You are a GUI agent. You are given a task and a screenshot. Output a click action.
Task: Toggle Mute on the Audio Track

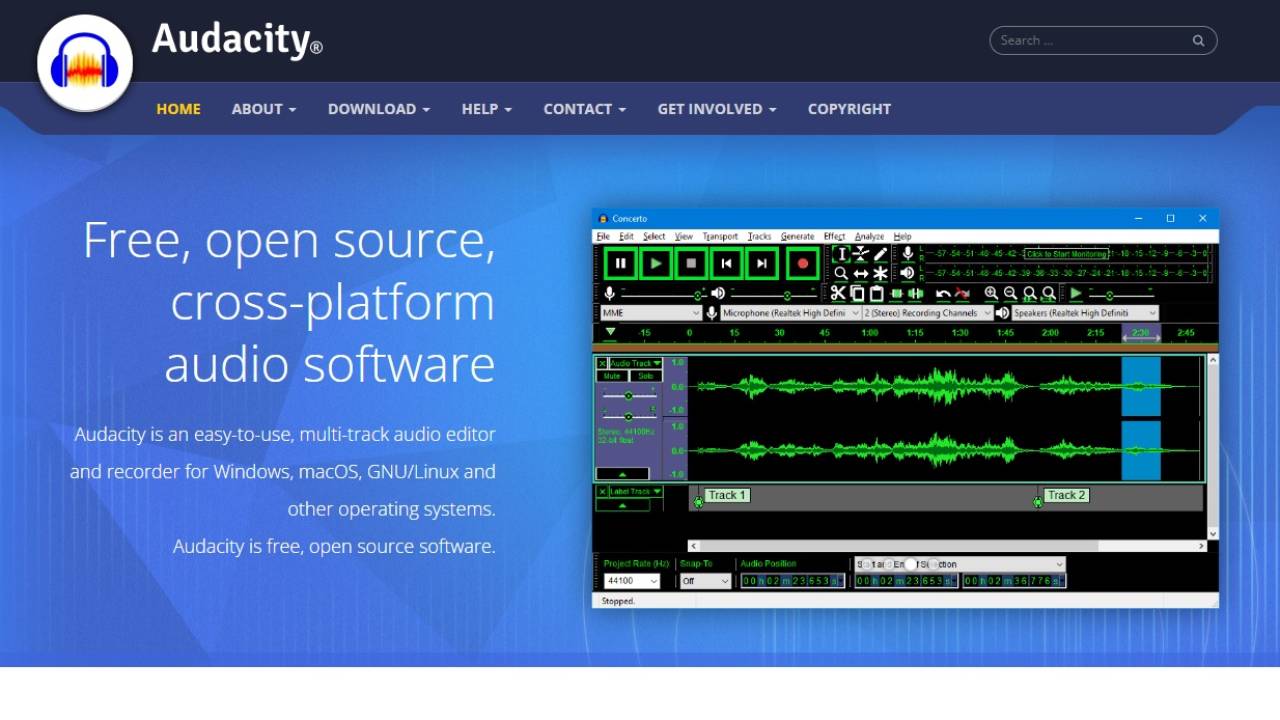coord(612,377)
